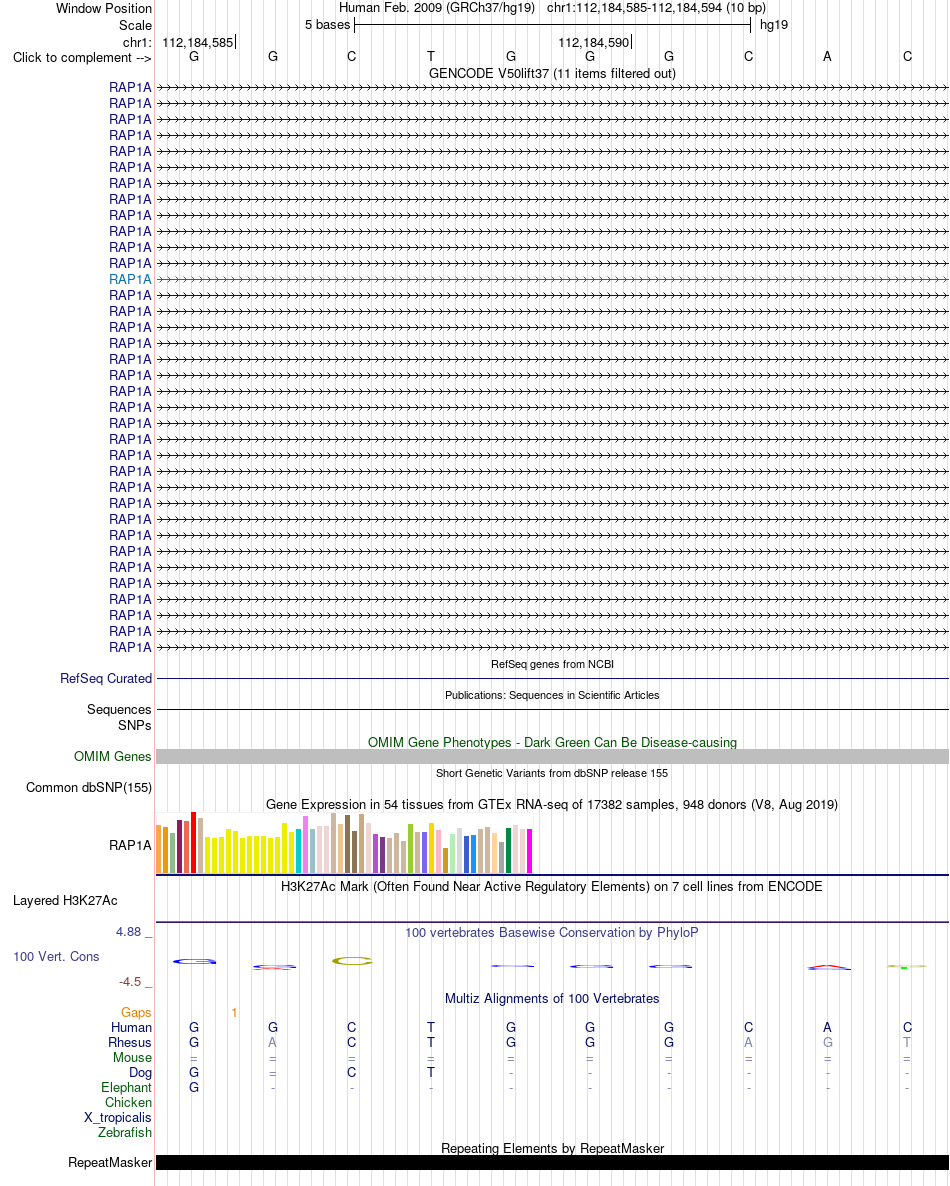The height and width of the screenshot is (1186, 950).
Task: Click the T base in reference sequence
Action: [x=430, y=56]
